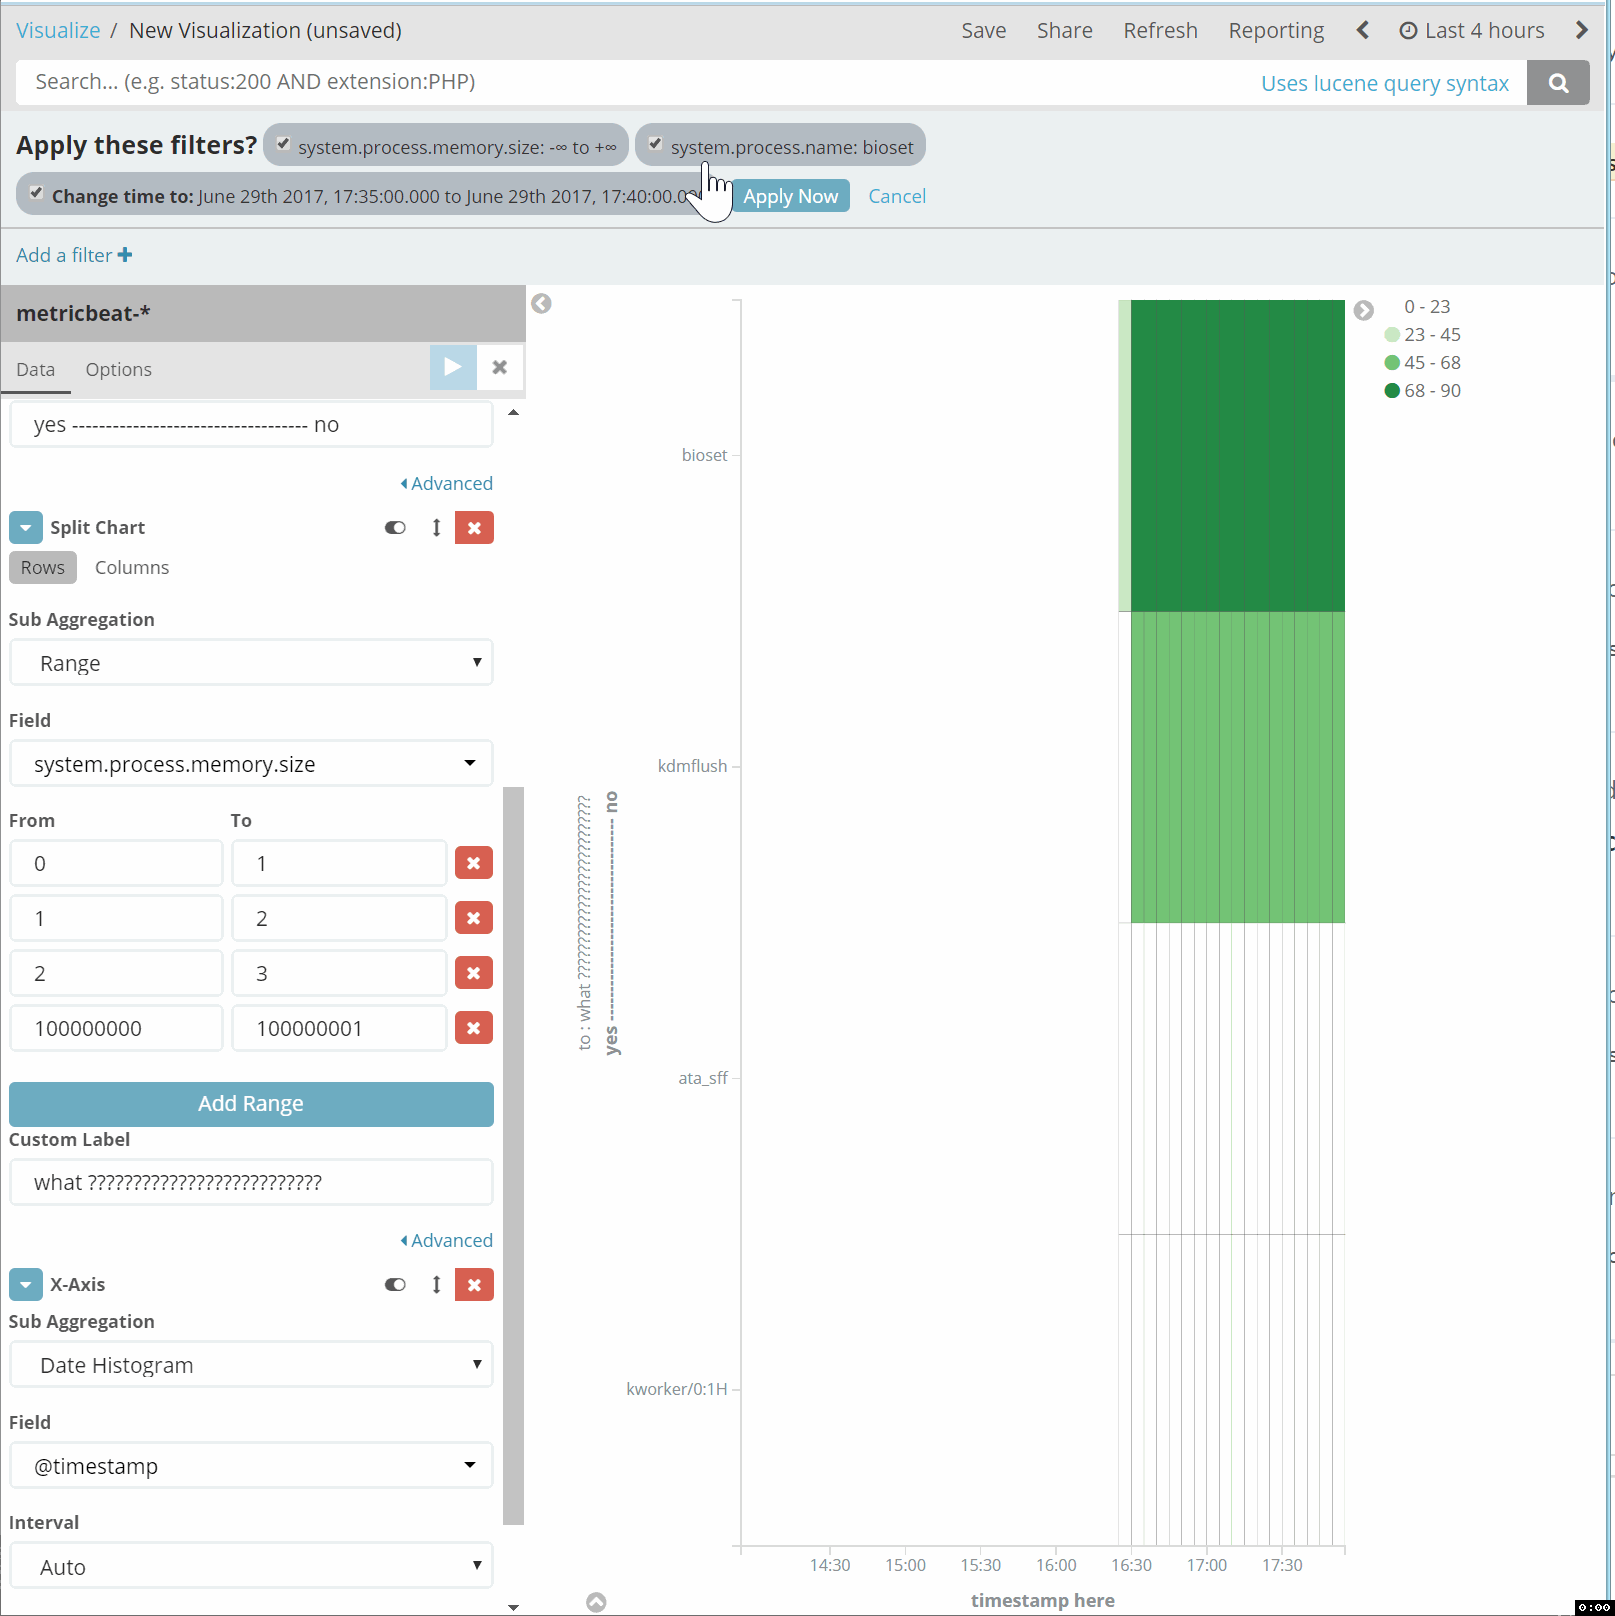Discard editor changes with the gray X icon
This screenshot has width=1615, height=1616.
pos(499,367)
